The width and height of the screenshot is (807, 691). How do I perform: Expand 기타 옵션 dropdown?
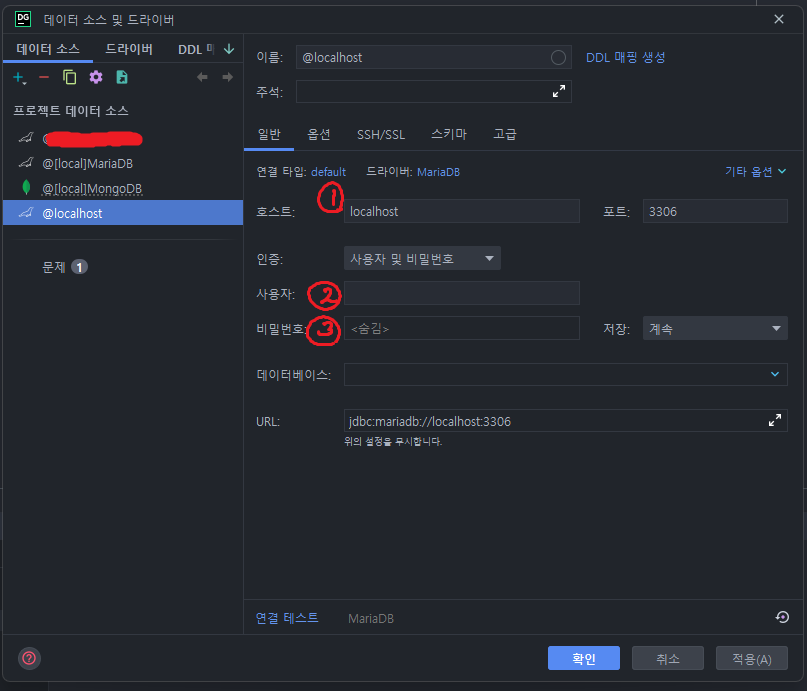[x=755, y=171]
